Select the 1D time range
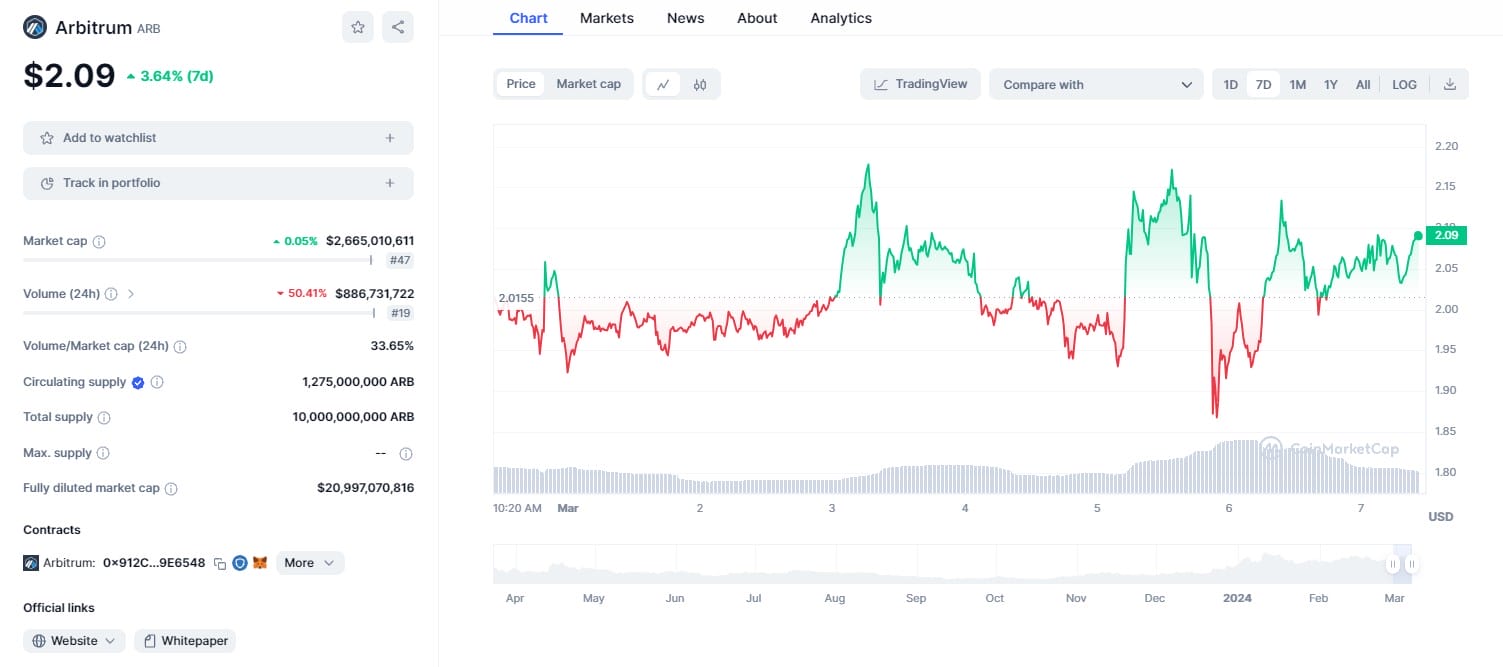This screenshot has width=1503, height=667. pos(1230,85)
